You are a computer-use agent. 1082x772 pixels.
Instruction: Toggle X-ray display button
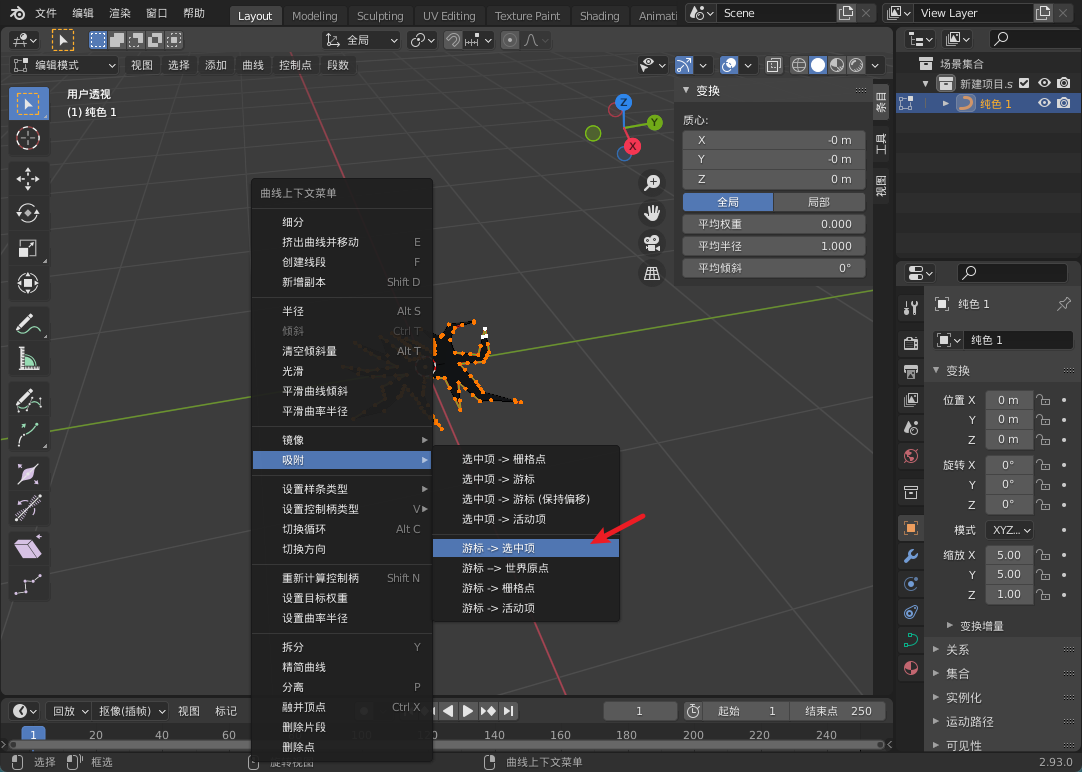774,65
